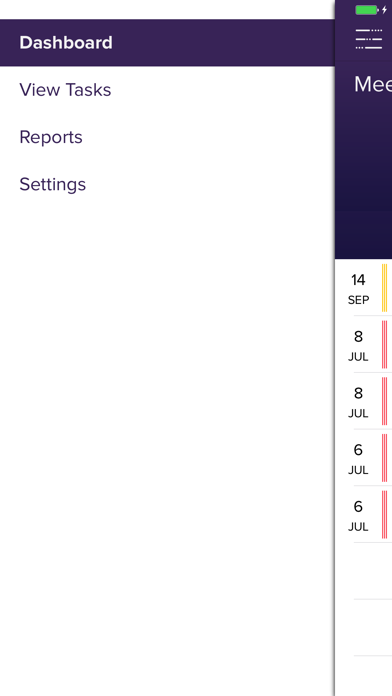Click red priority stripe on last 6 JUL
392x696 pixels.
384,515
